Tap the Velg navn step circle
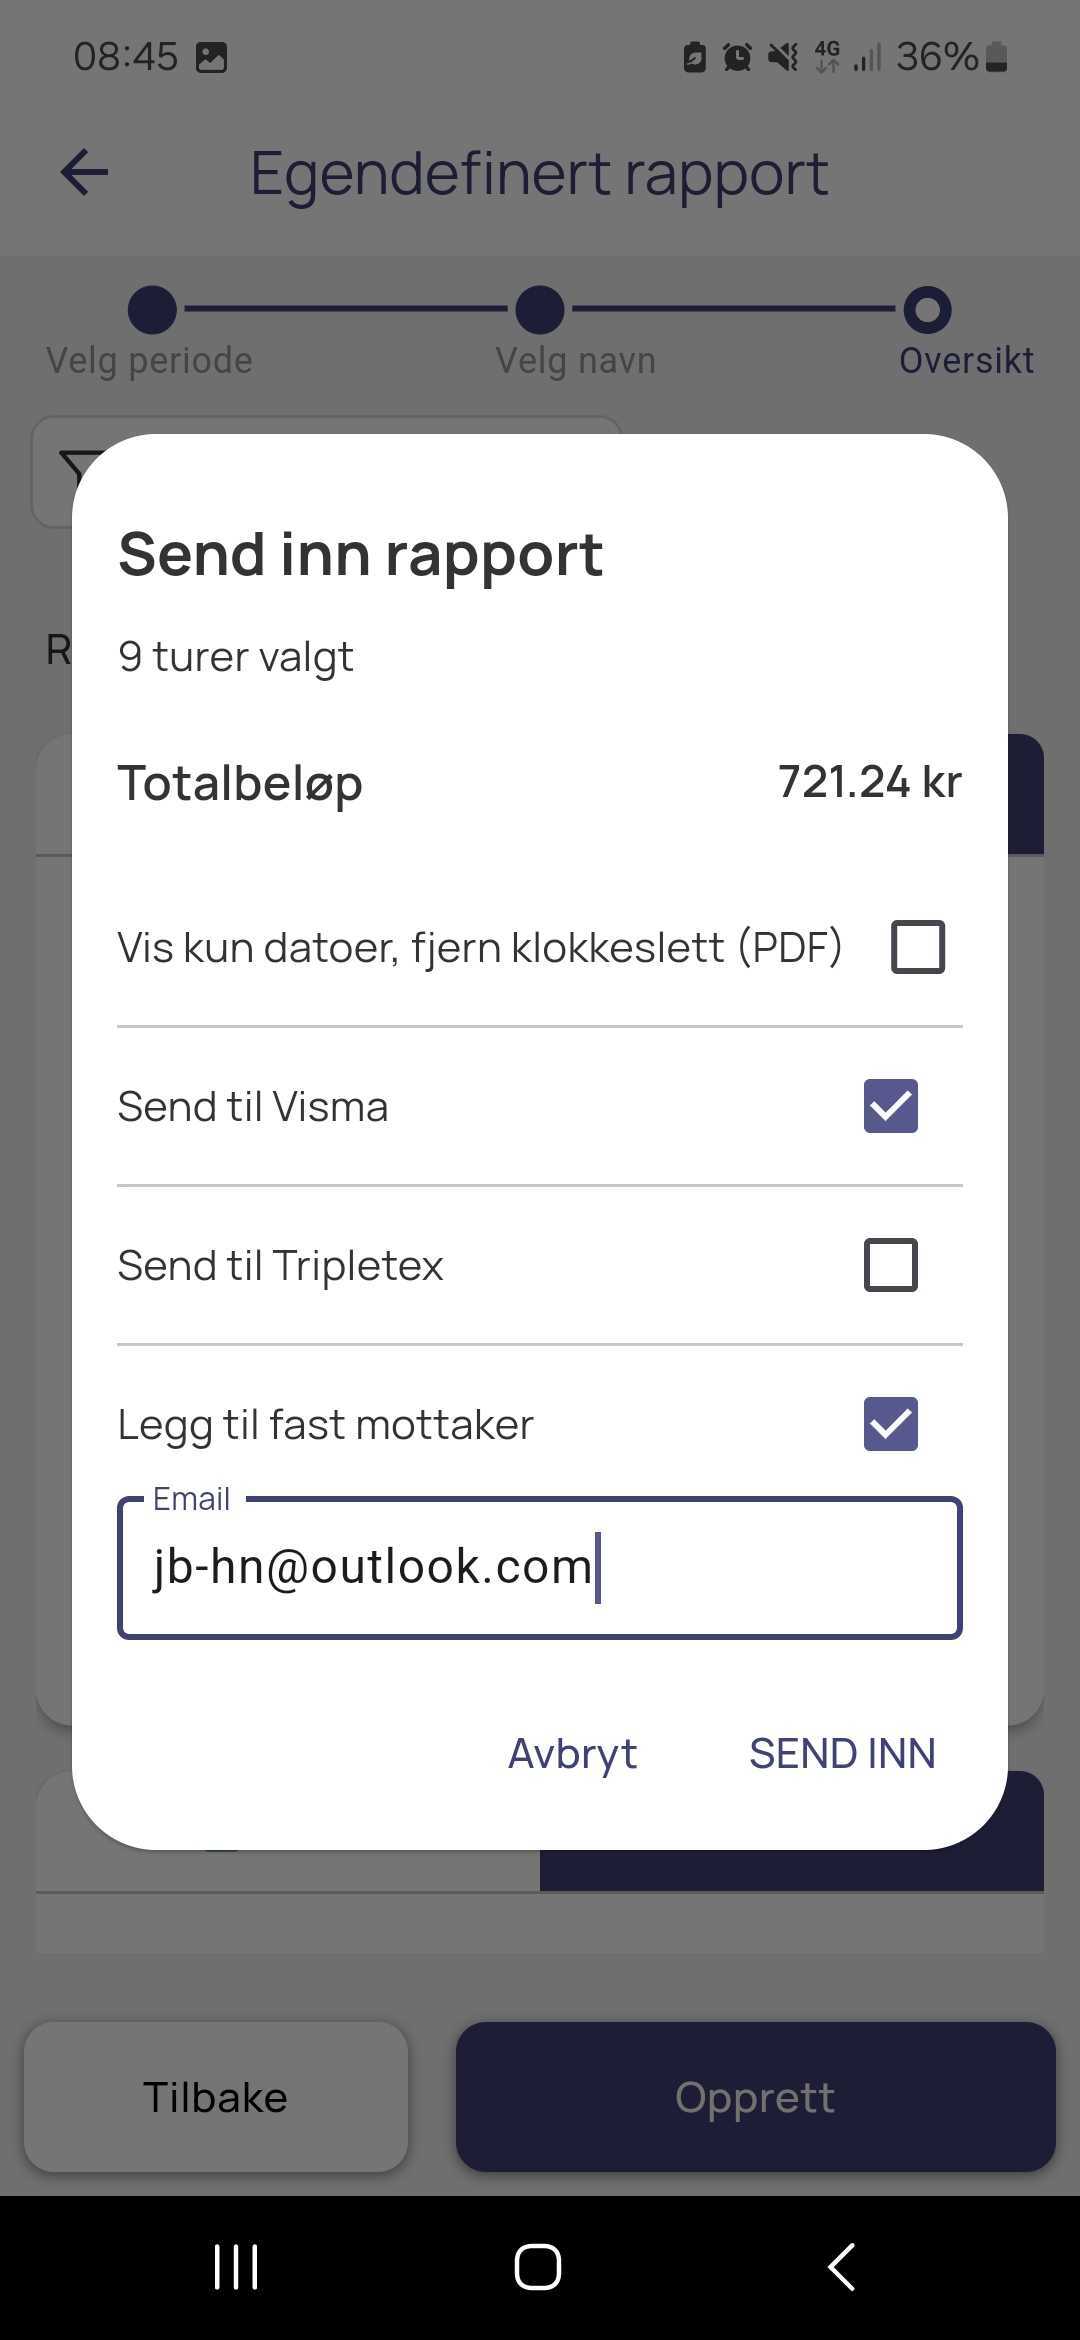The width and height of the screenshot is (1080, 2340). pos(540,310)
